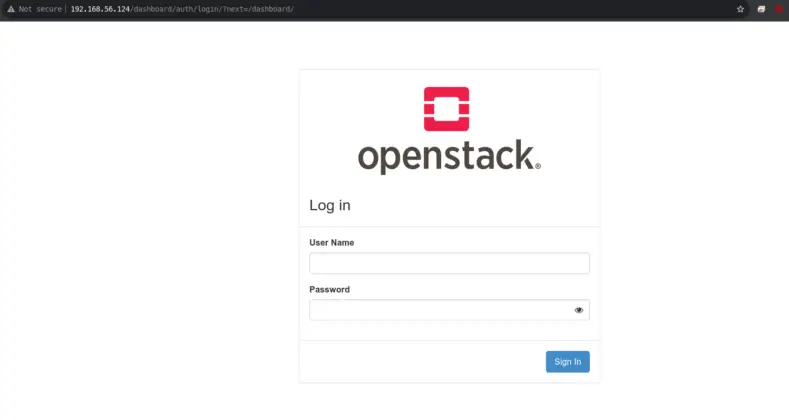789x420 pixels.
Task: Click the 'Password' label
Action: 330,289
